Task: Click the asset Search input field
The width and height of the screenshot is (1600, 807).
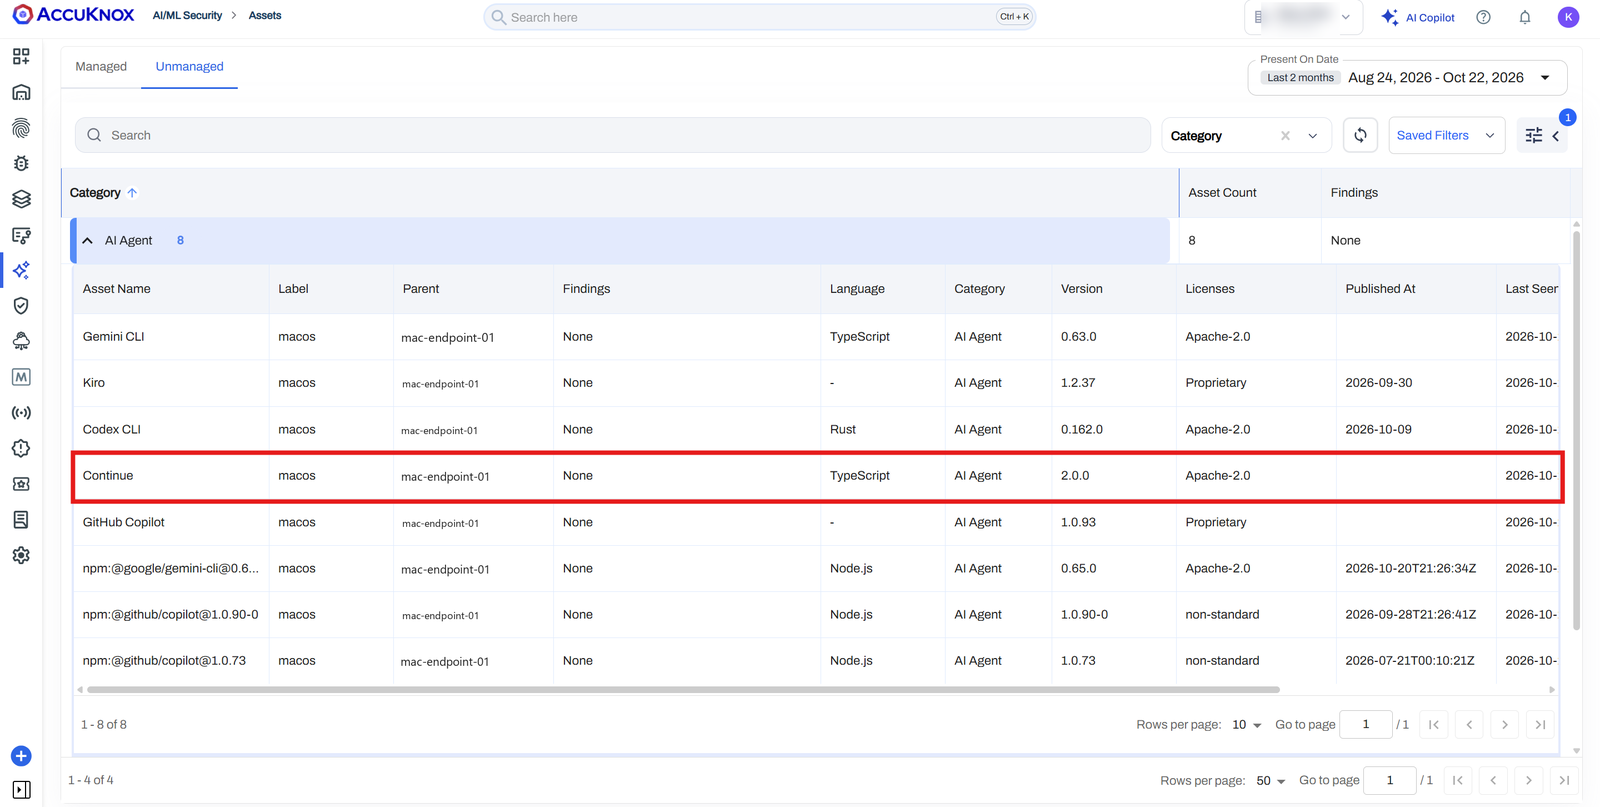Action: click(612, 135)
